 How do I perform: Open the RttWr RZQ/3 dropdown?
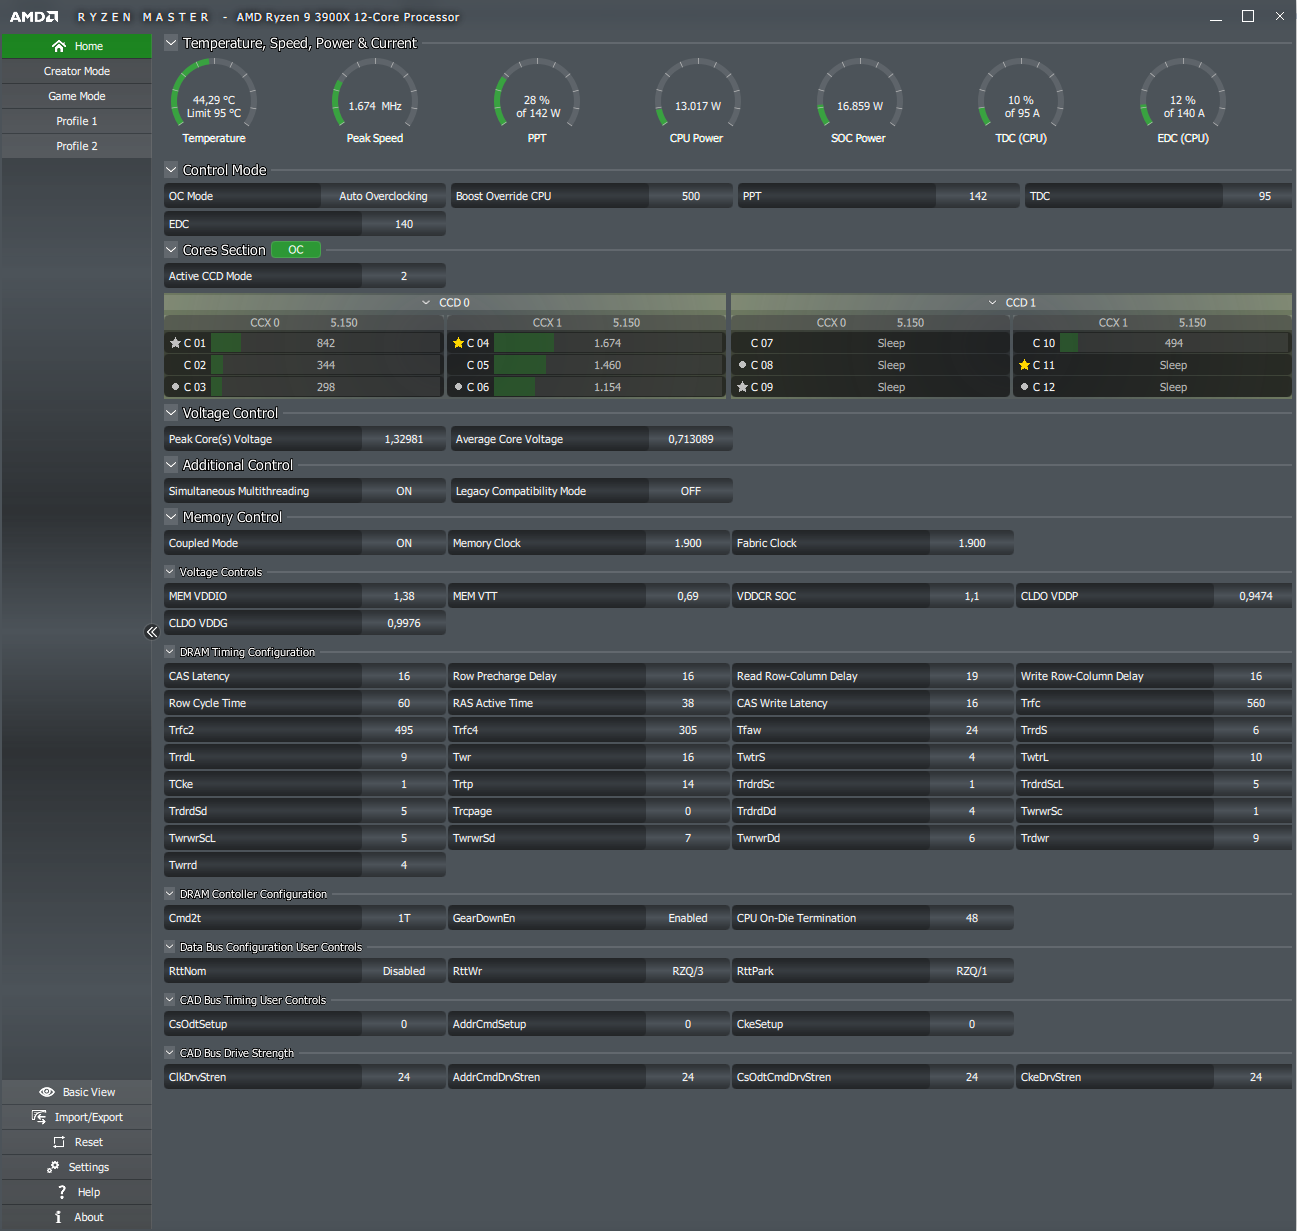[x=688, y=971]
